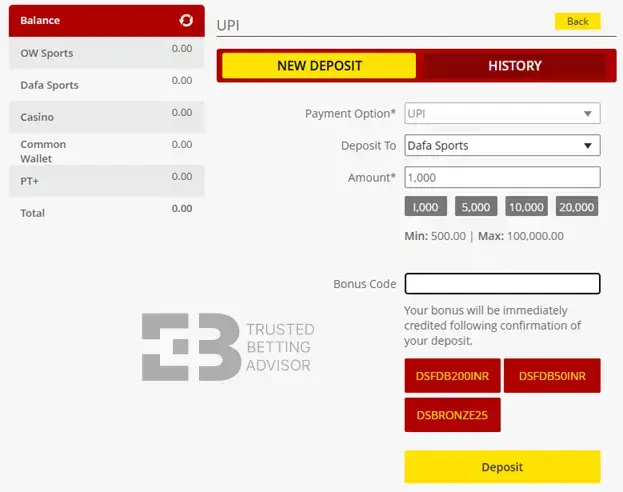
Task: Choose the 1,000 quick amount button
Action: click(x=426, y=207)
